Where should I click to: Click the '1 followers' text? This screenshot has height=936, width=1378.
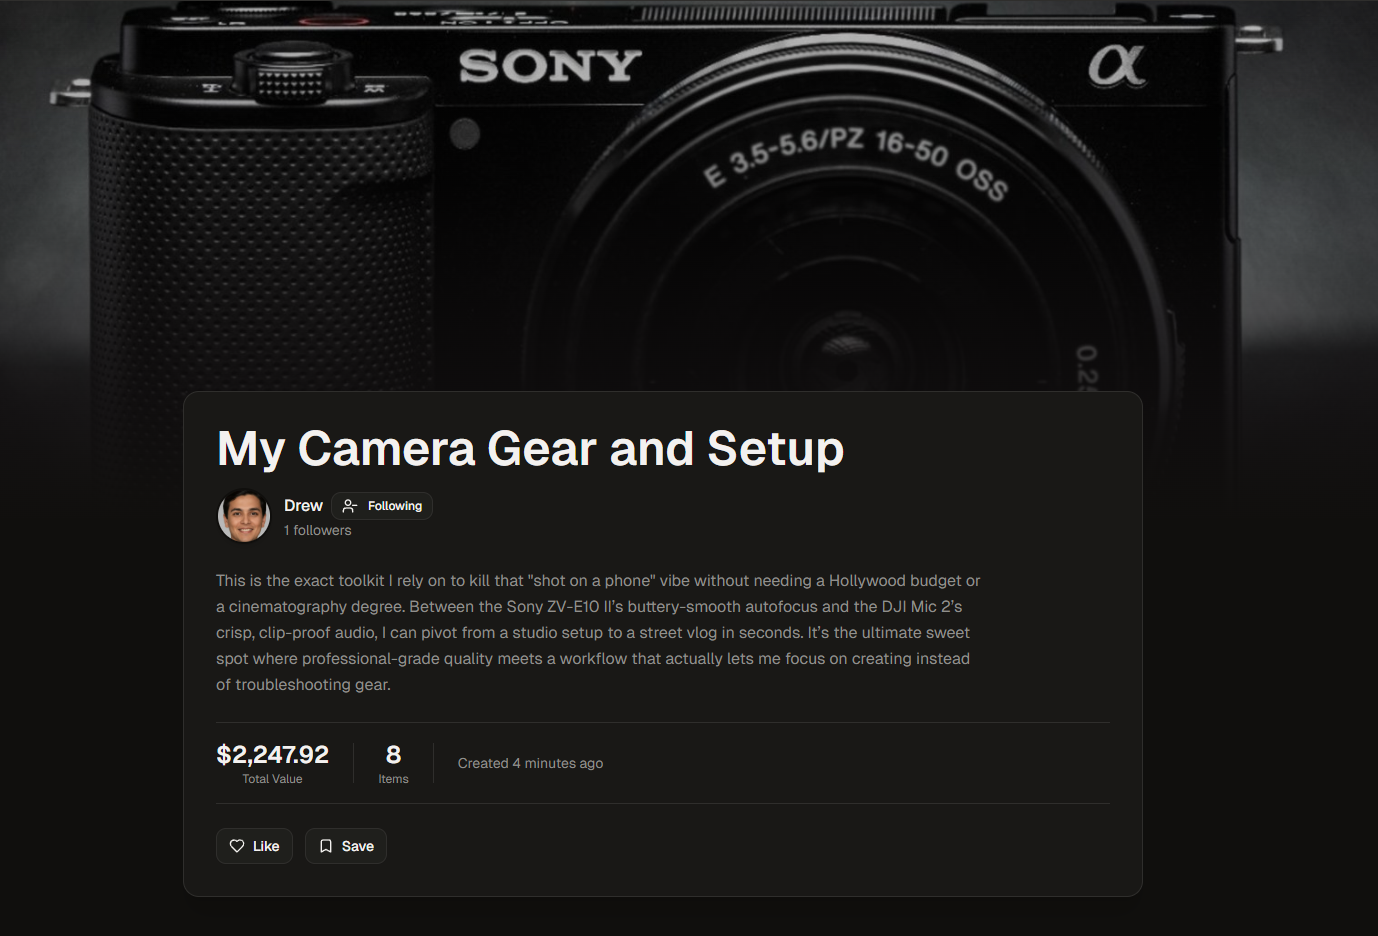[317, 531]
